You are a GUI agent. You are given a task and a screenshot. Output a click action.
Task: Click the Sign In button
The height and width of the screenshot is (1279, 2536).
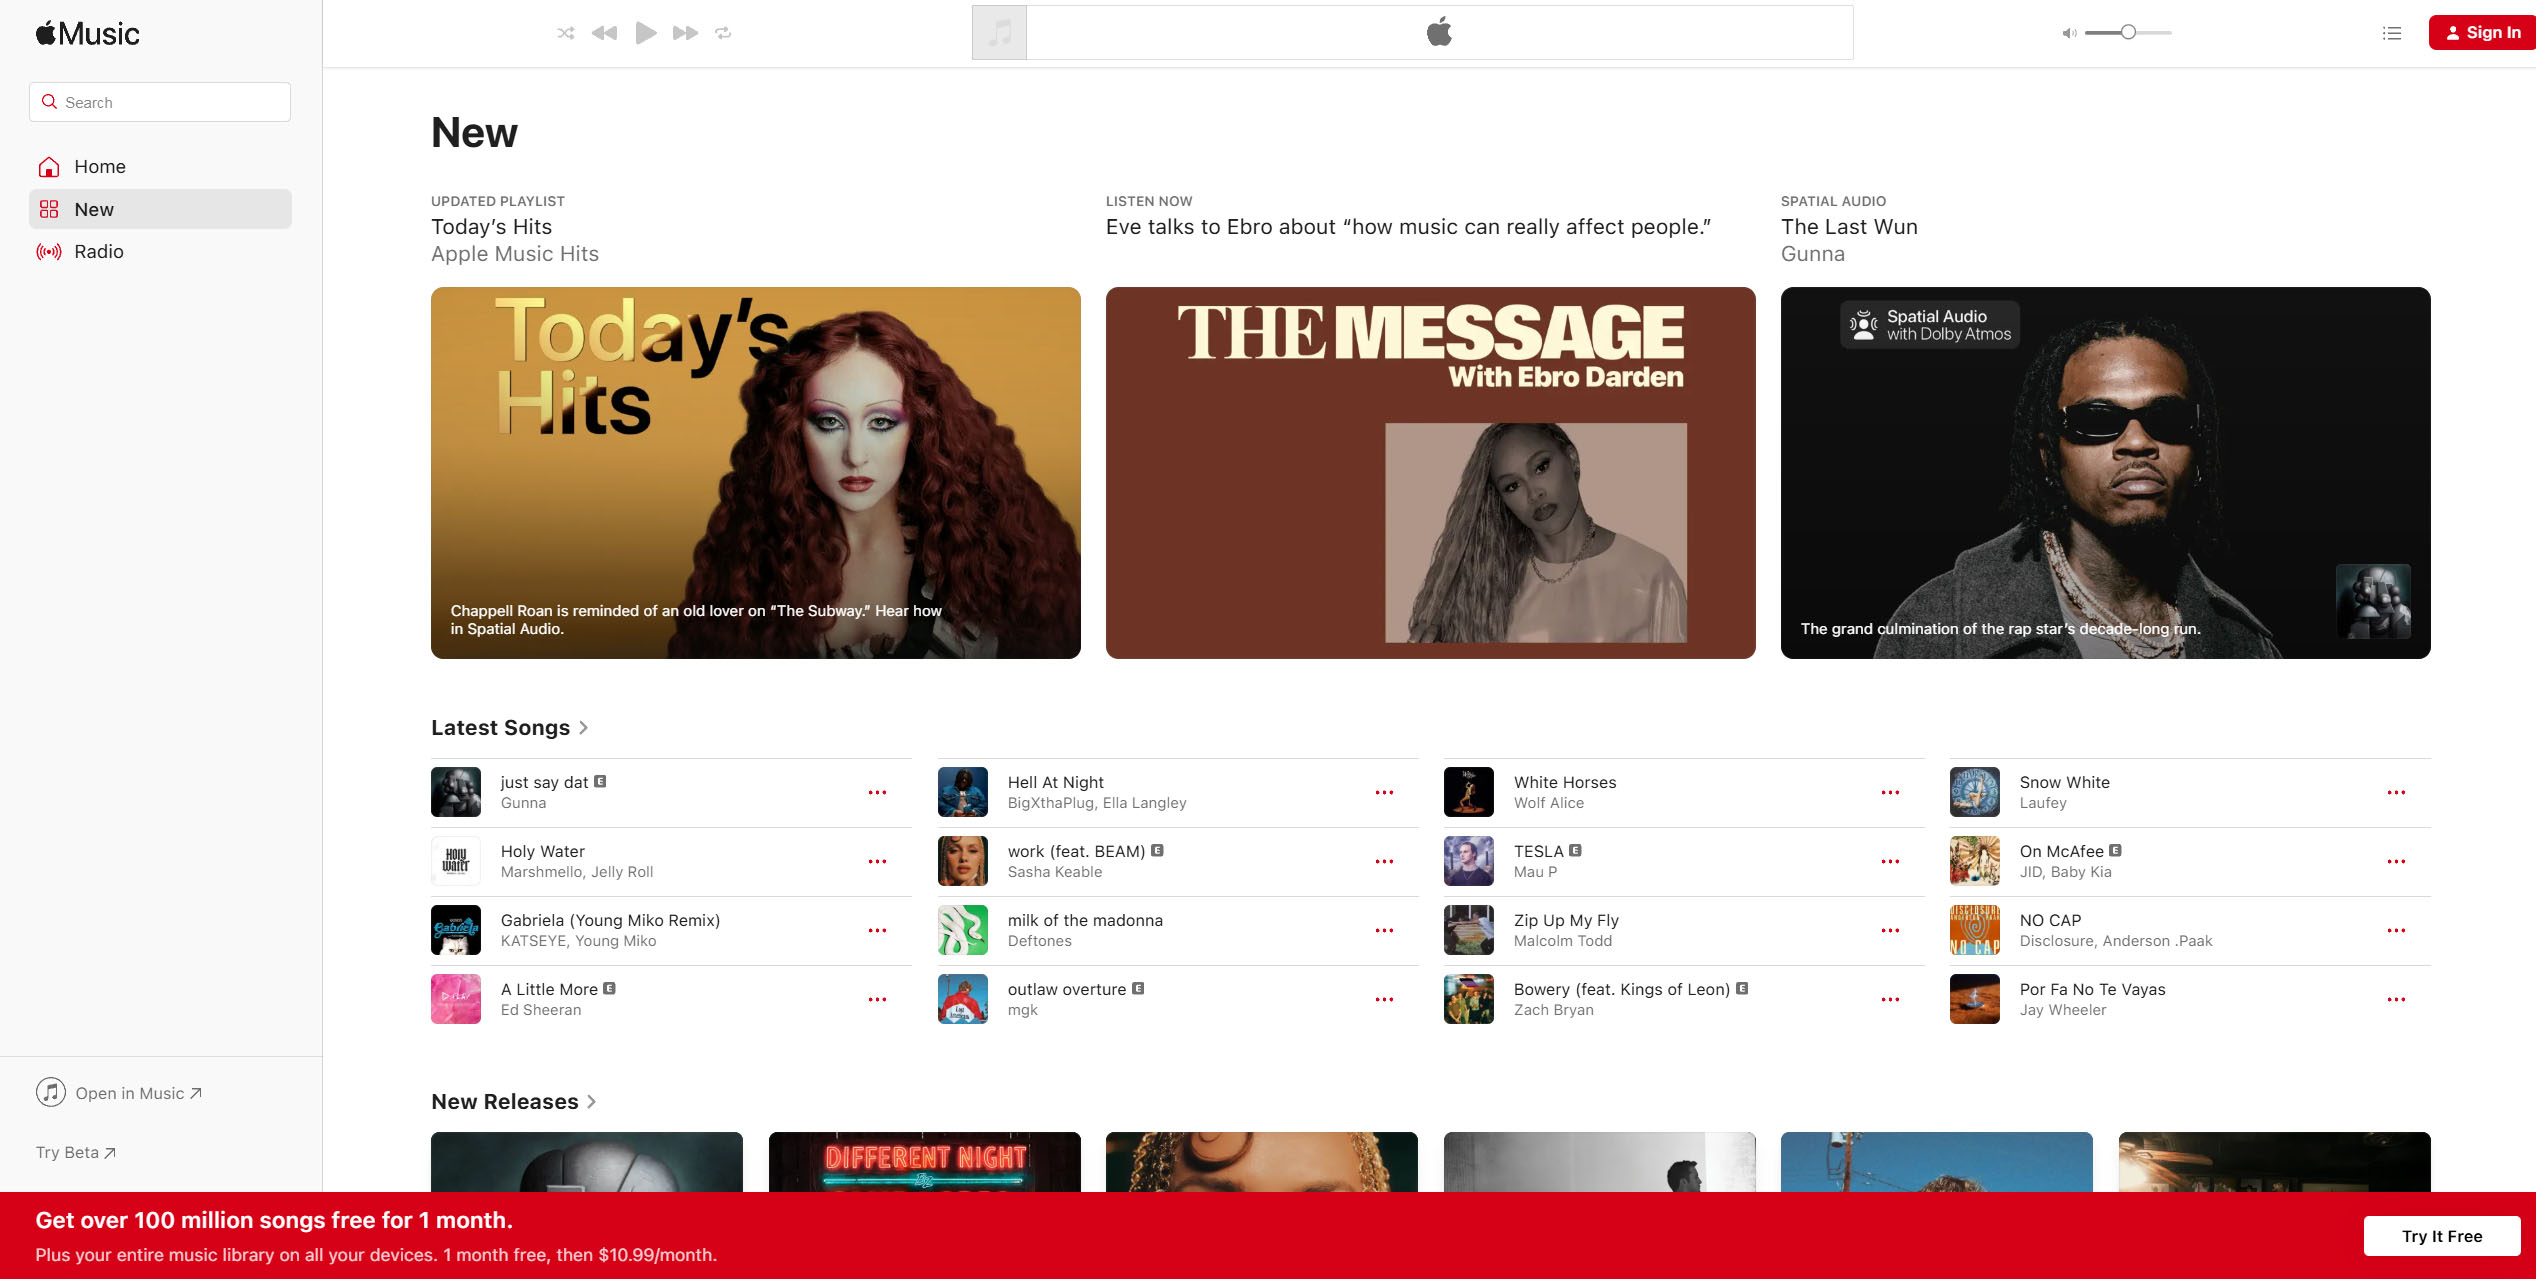(x=2482, y=33)
